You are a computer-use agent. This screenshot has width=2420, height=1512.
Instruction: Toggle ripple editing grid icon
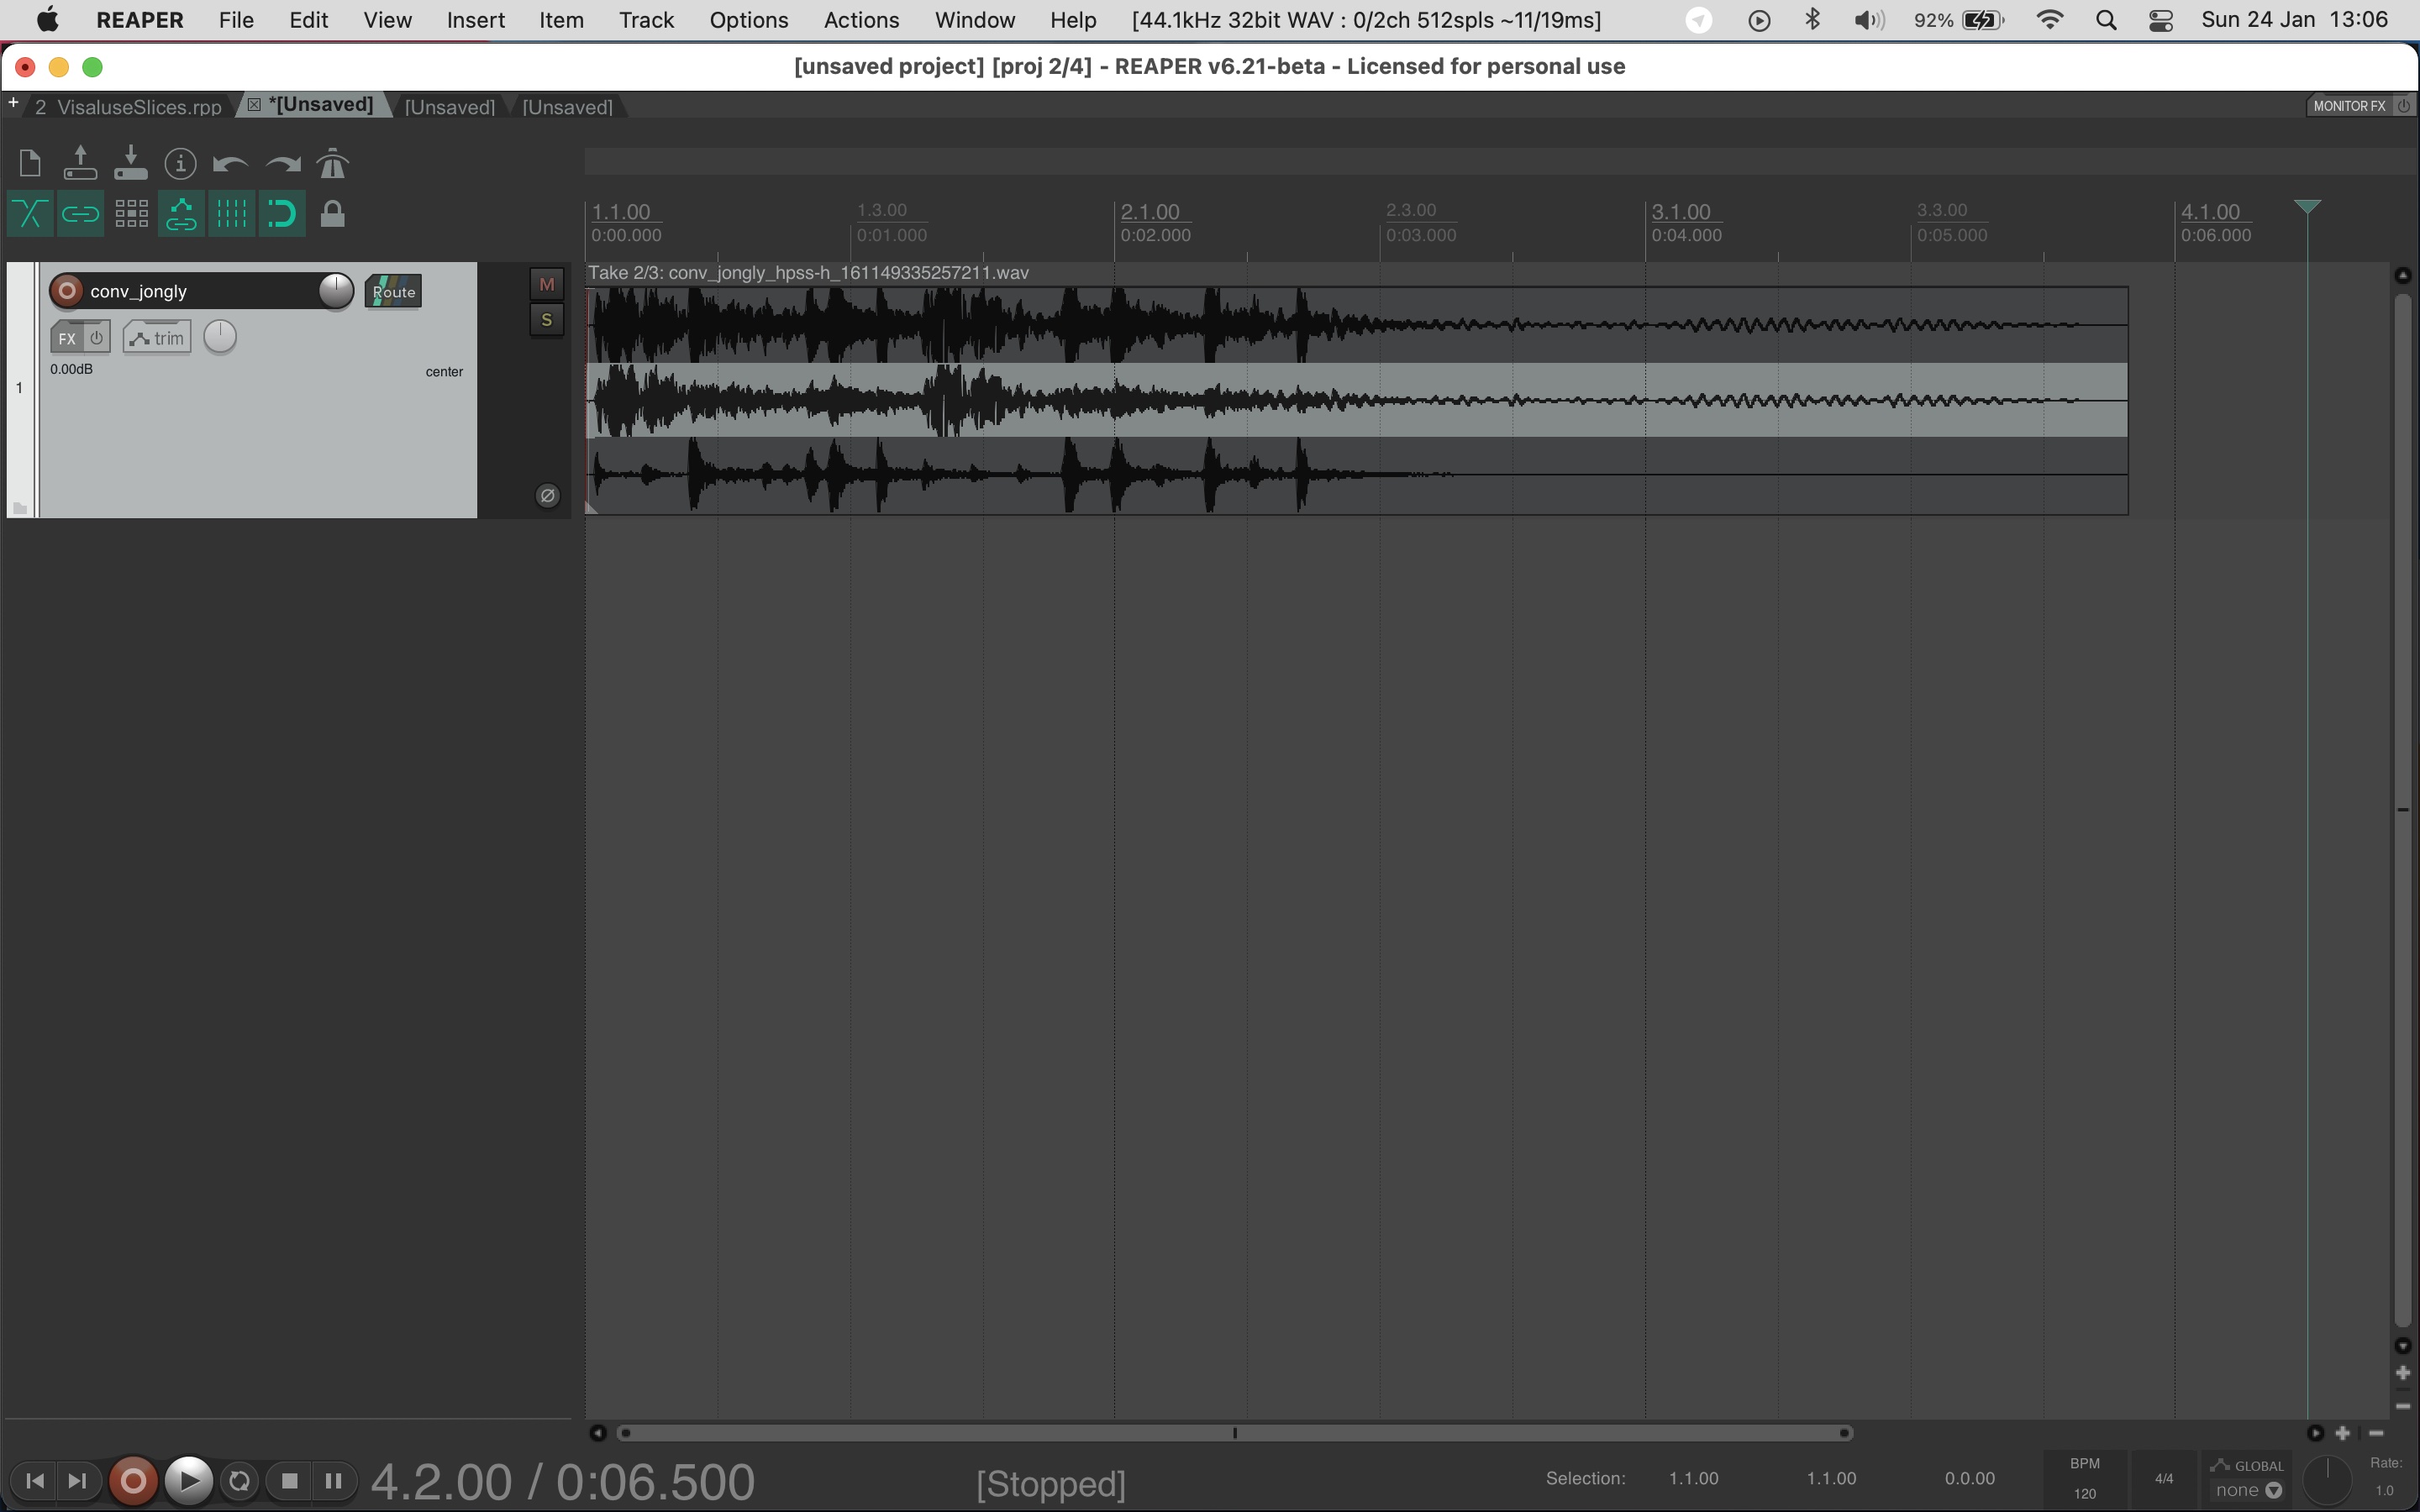tap(131, 214)
